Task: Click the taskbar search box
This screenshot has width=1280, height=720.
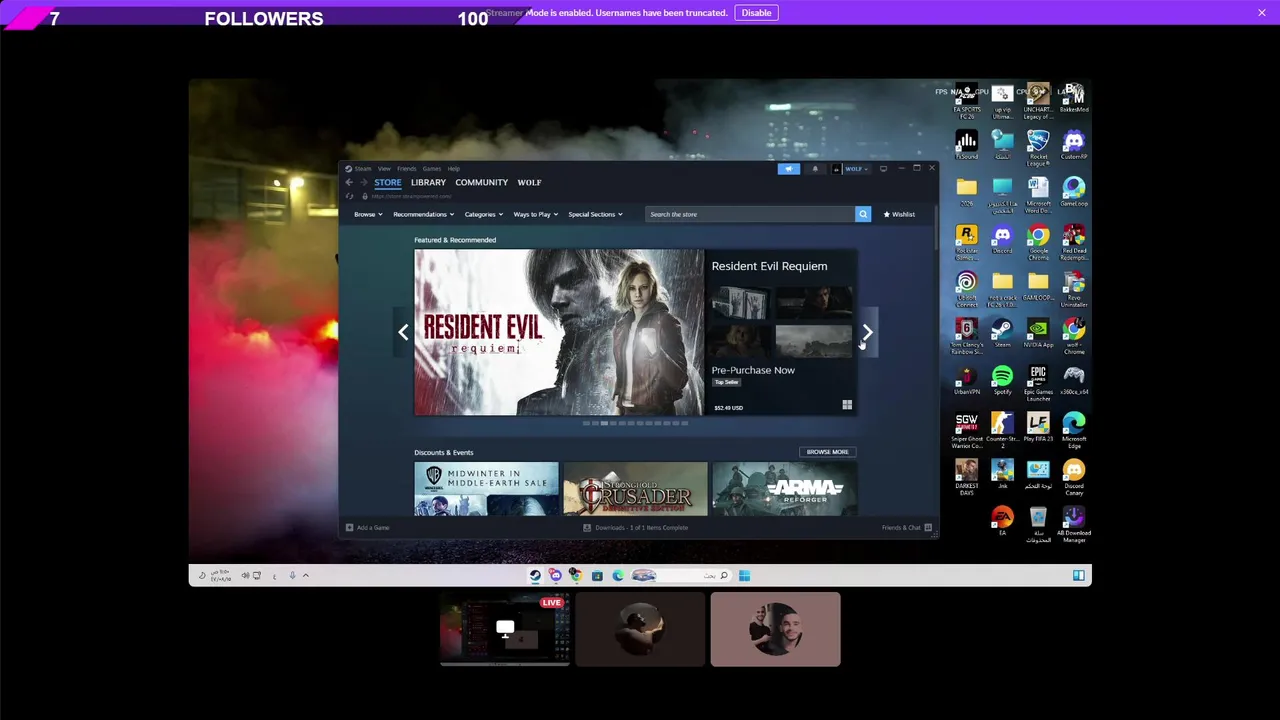Action: click(x=693, y=575)
